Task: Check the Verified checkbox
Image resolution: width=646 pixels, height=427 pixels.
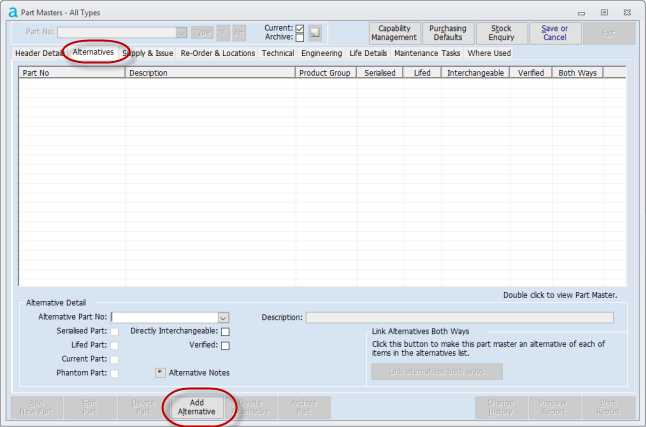Action: coord(225,345)
